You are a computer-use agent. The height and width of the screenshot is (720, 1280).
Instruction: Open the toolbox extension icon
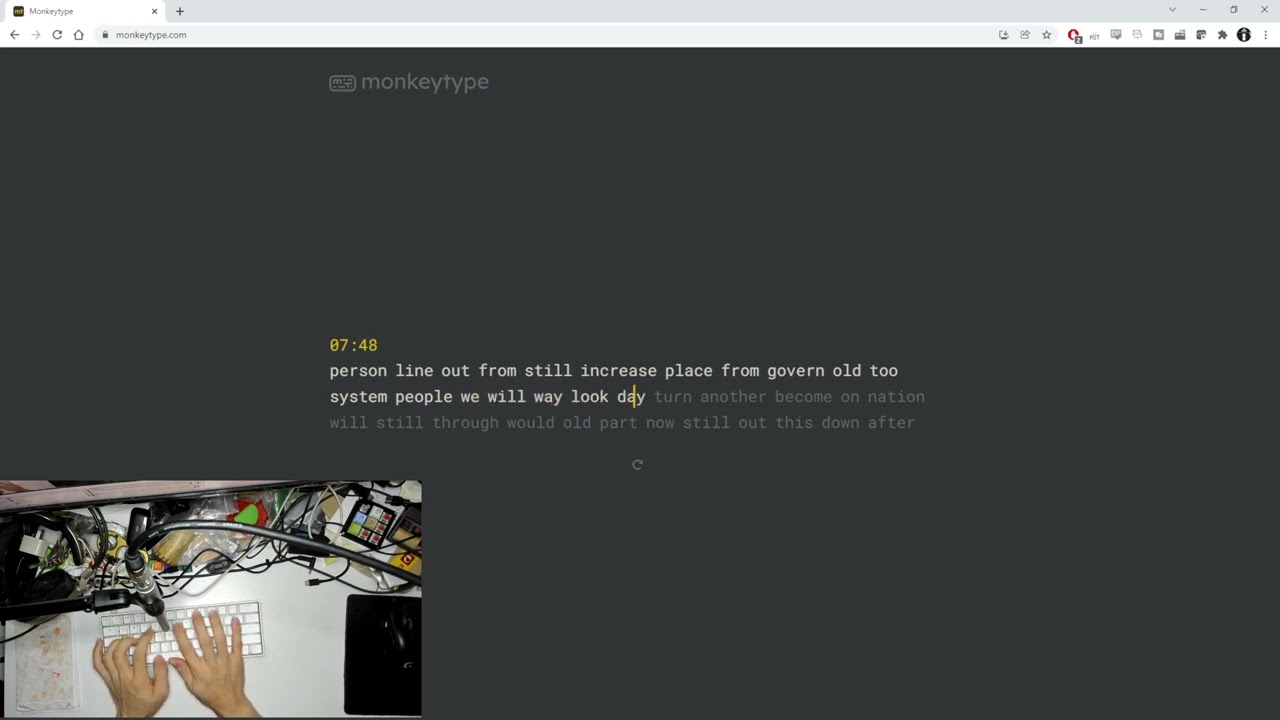(x=1180, y=35)
